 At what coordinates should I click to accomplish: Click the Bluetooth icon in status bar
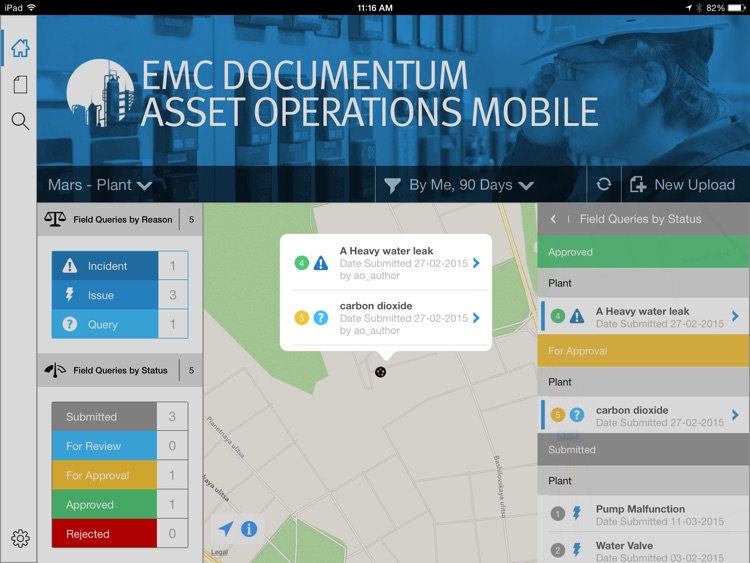click(x=699, y=8)
